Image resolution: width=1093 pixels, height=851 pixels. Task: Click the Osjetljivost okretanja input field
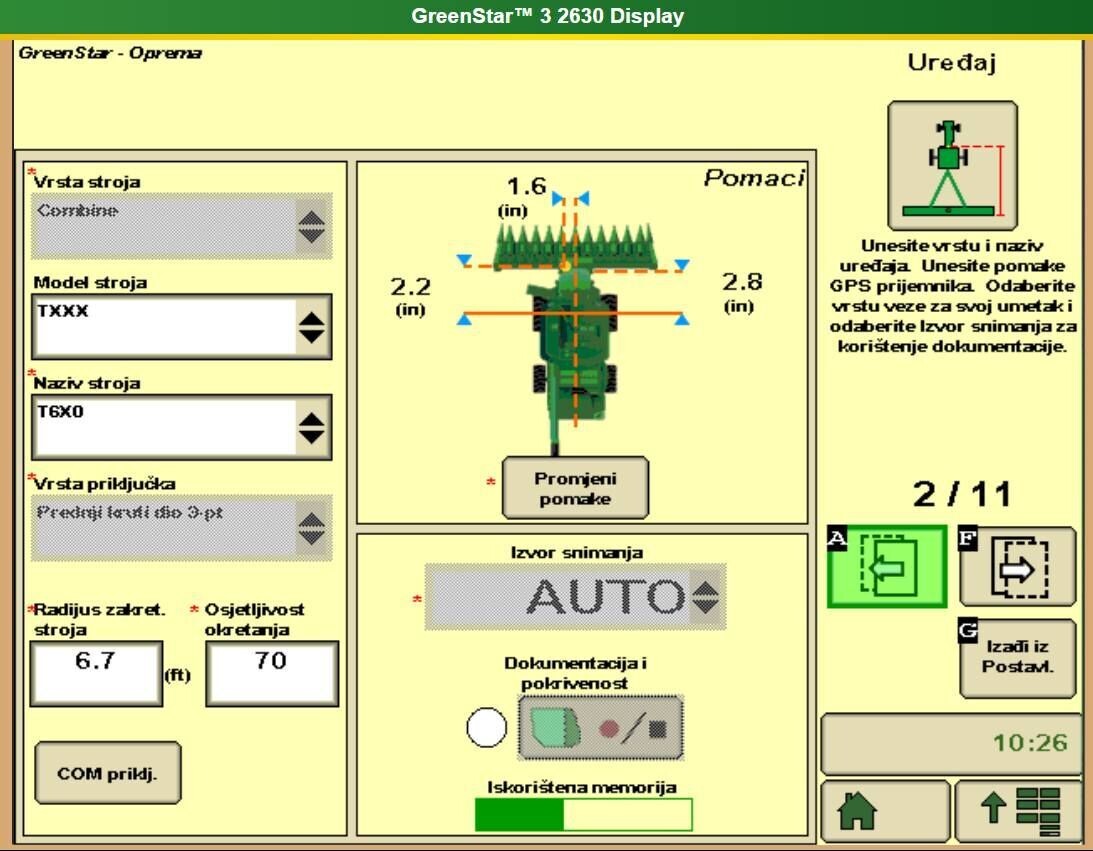[272, 673]
